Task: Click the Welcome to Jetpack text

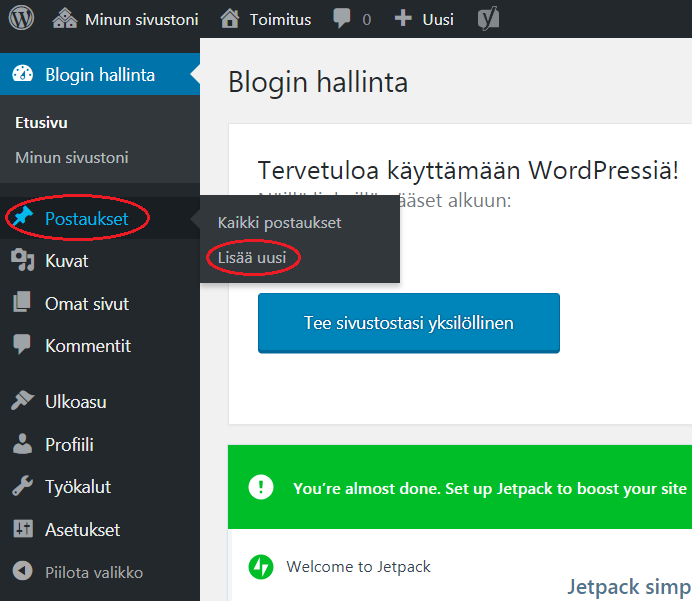Action: click(358, 567)
